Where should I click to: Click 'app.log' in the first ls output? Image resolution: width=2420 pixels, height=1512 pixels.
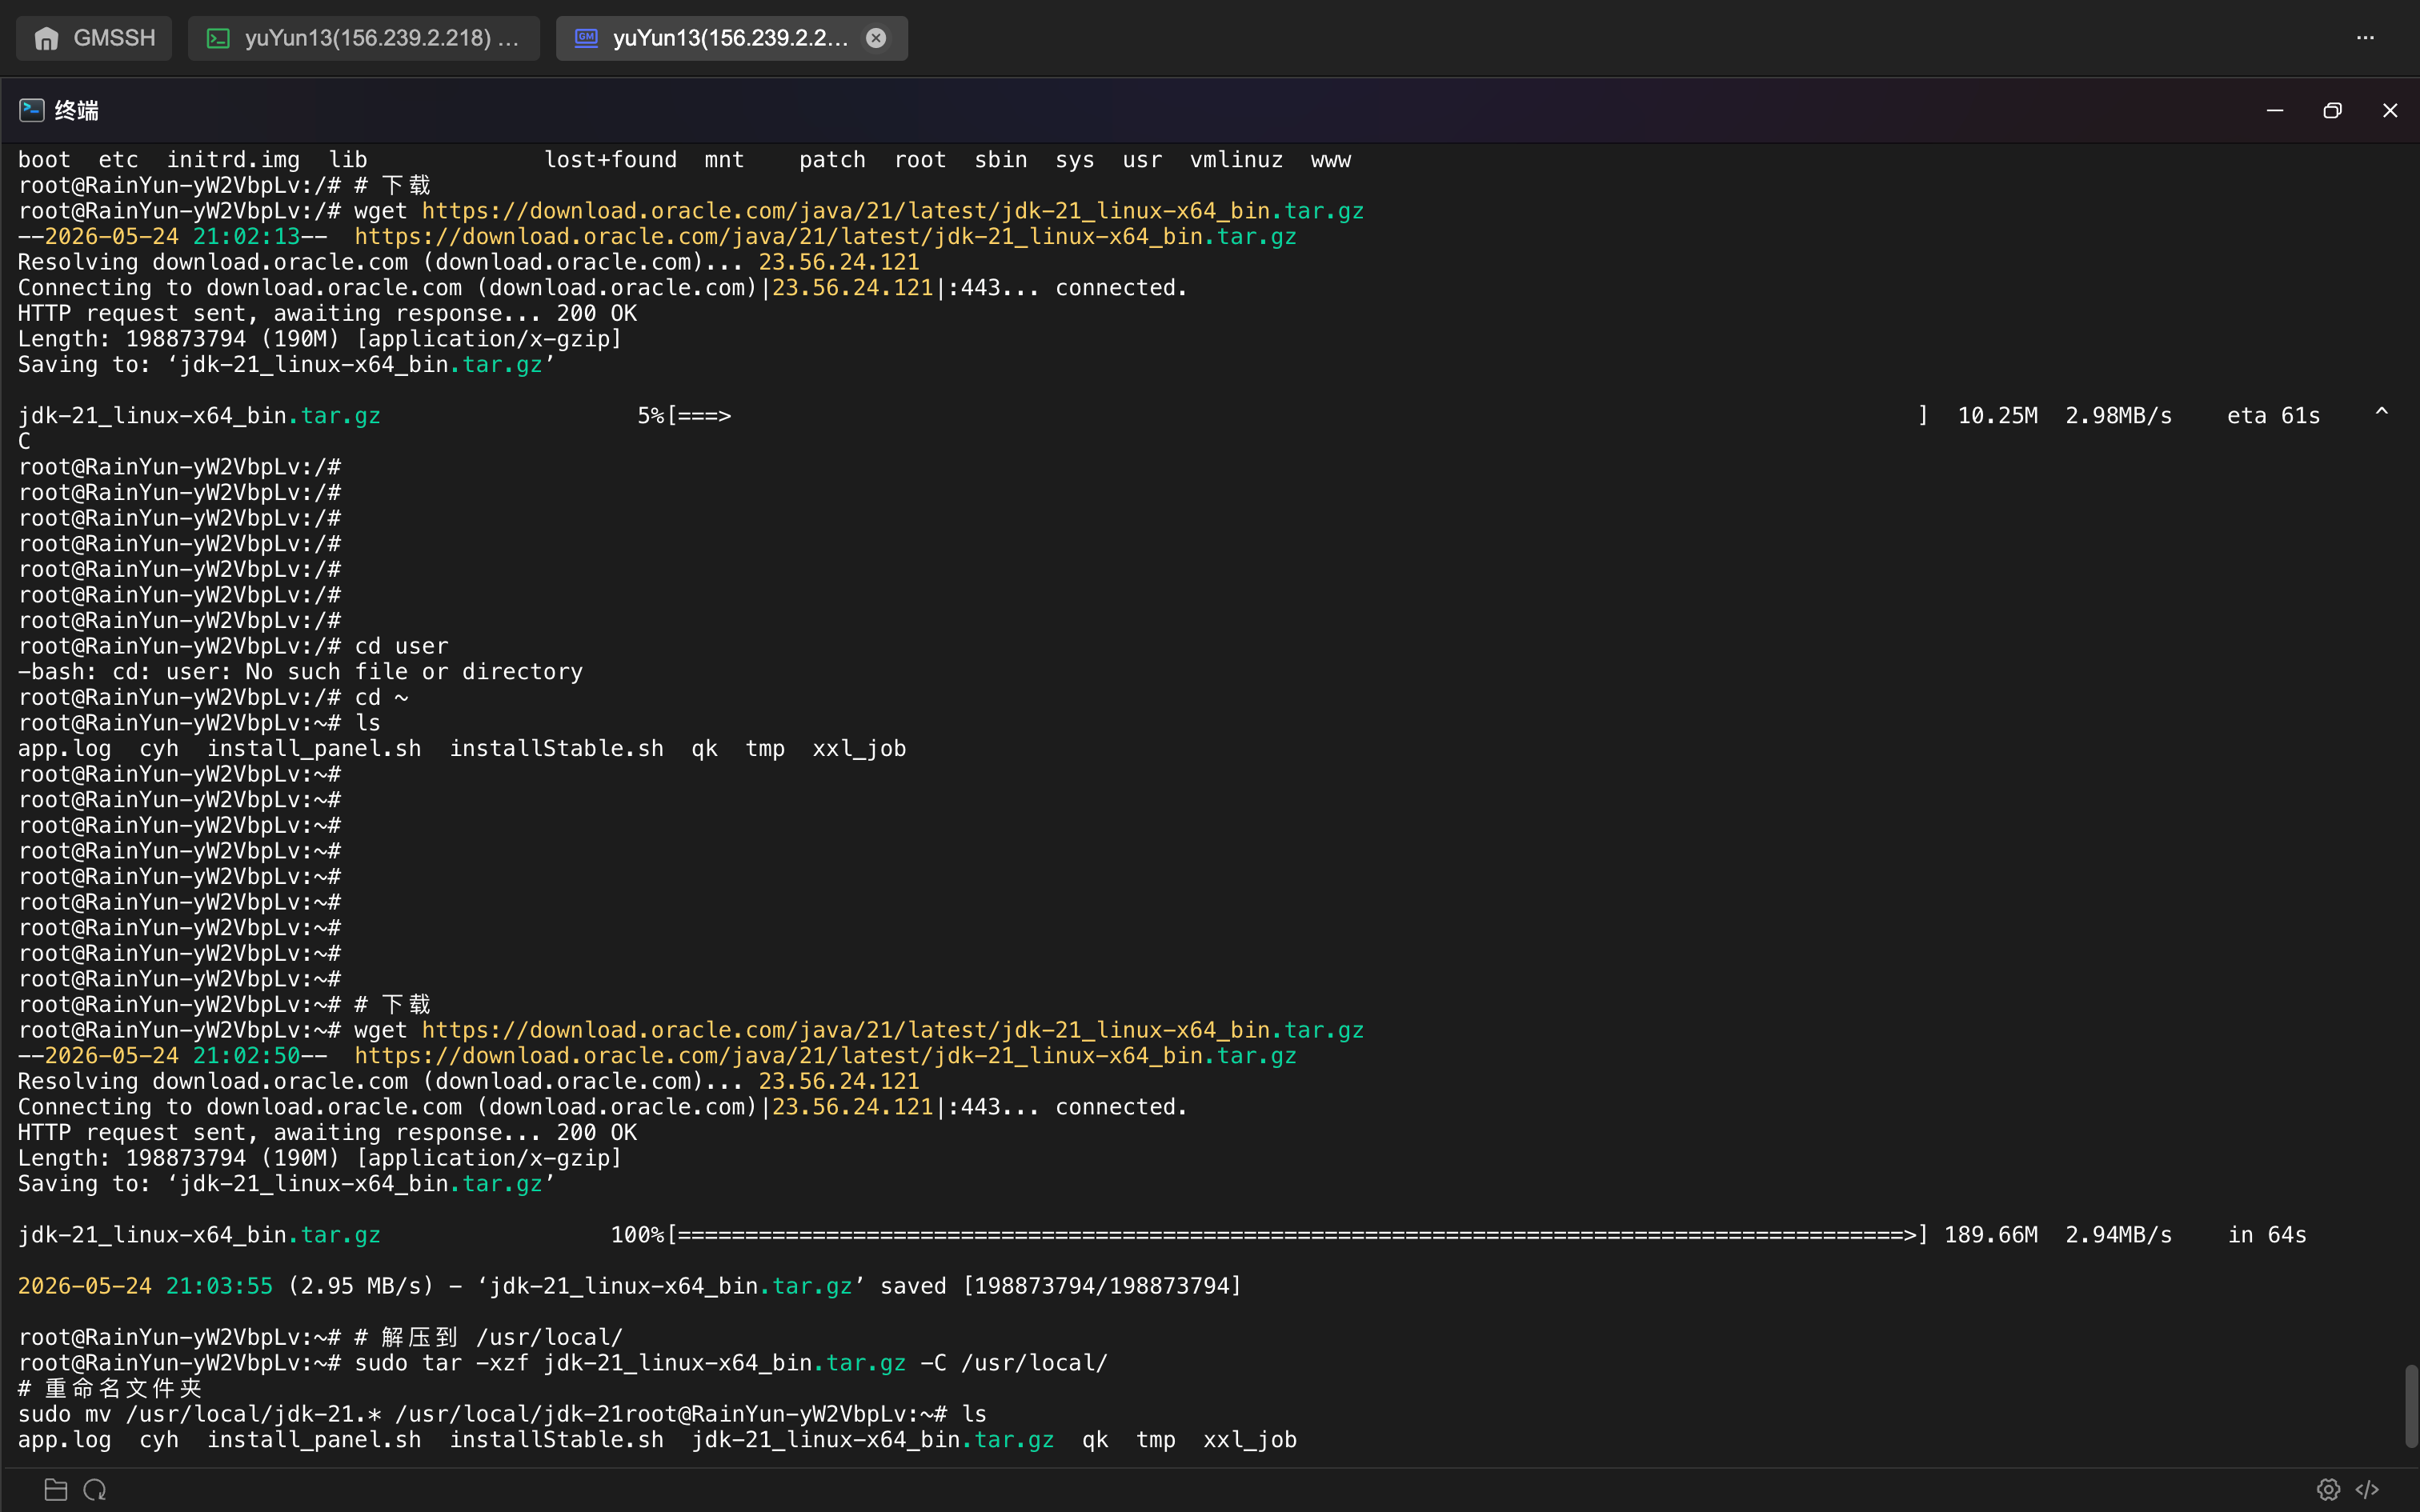tap(65, 749)
